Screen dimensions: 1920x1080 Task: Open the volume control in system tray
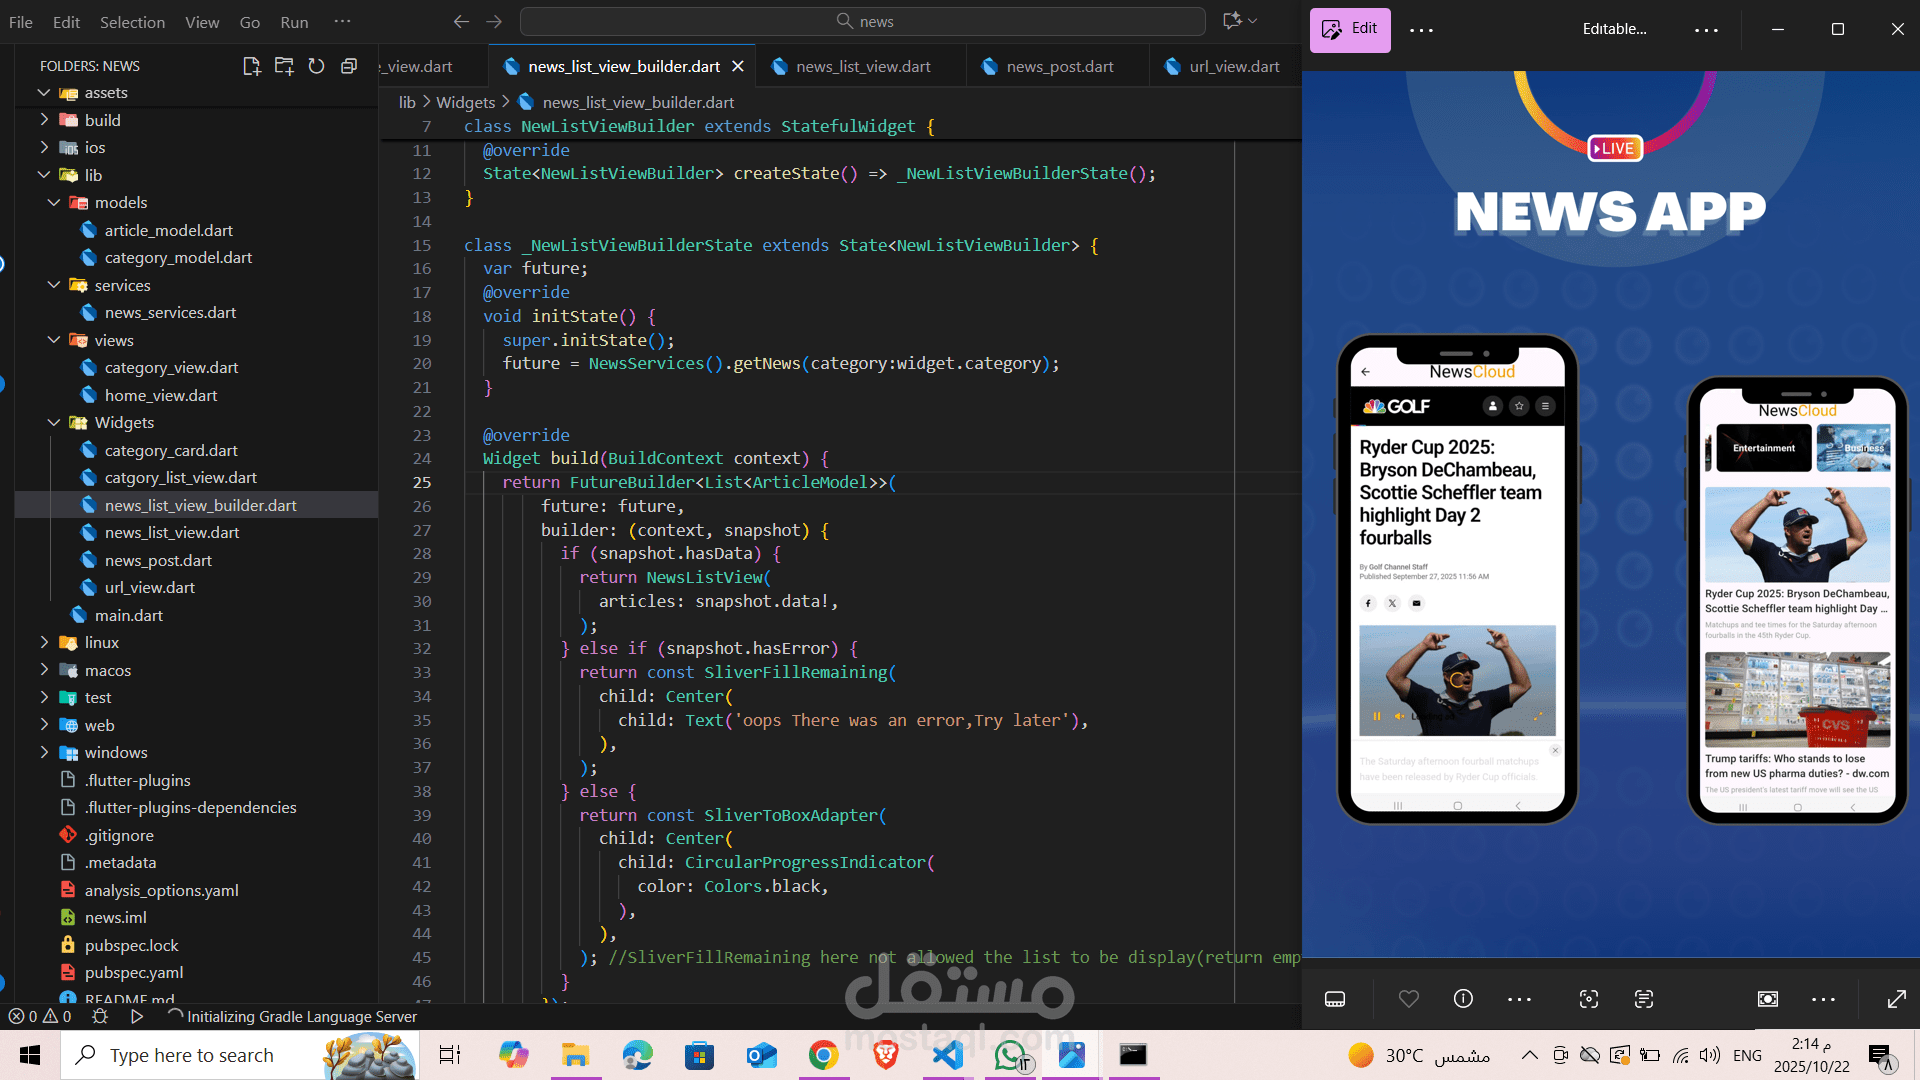tap(1710, 1055)
